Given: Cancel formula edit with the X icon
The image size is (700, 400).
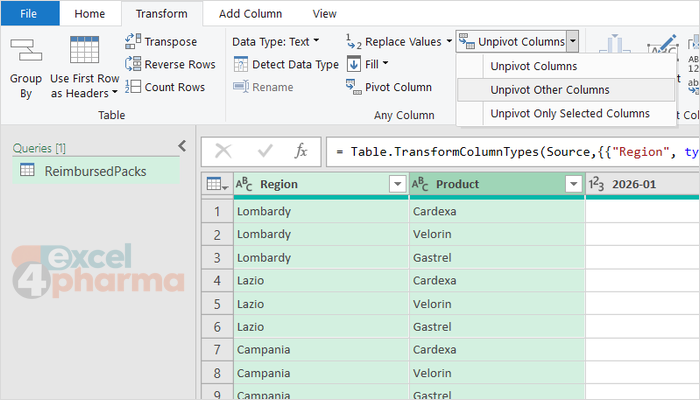Looking at the screenshot, I should [223, 151].
